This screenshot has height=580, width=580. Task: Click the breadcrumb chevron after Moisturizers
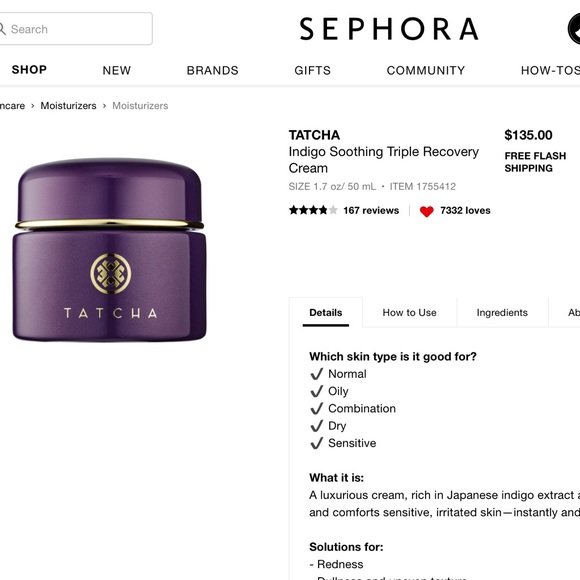coord(104,106)
